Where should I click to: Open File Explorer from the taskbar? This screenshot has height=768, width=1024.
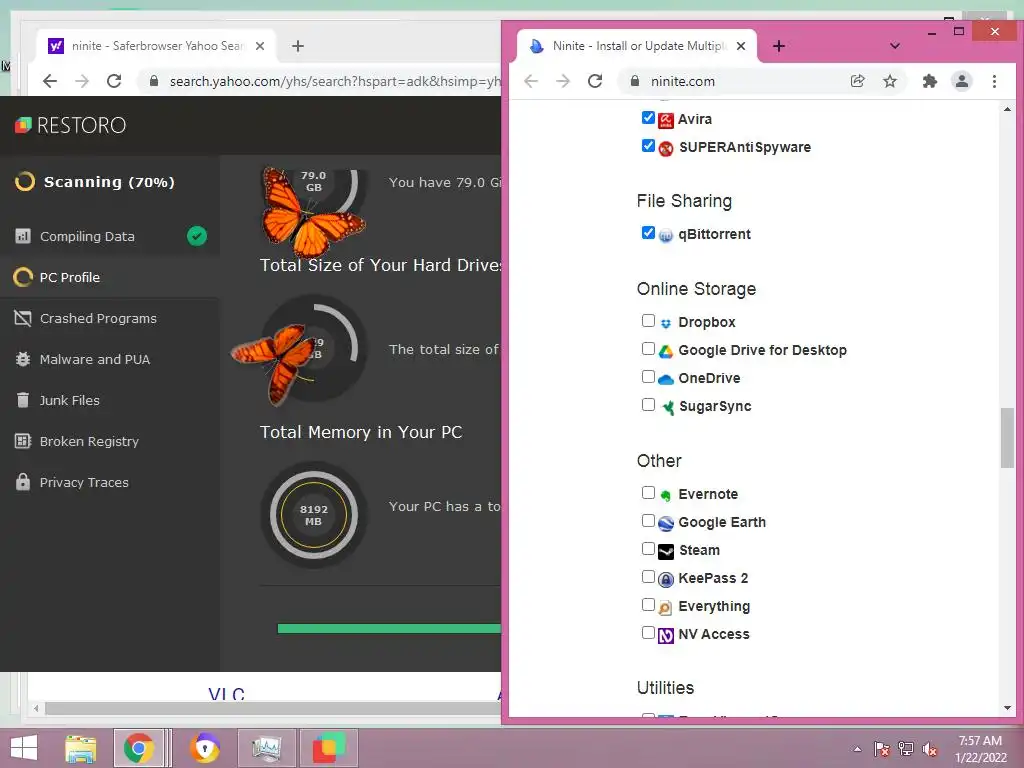click(81, 748)
